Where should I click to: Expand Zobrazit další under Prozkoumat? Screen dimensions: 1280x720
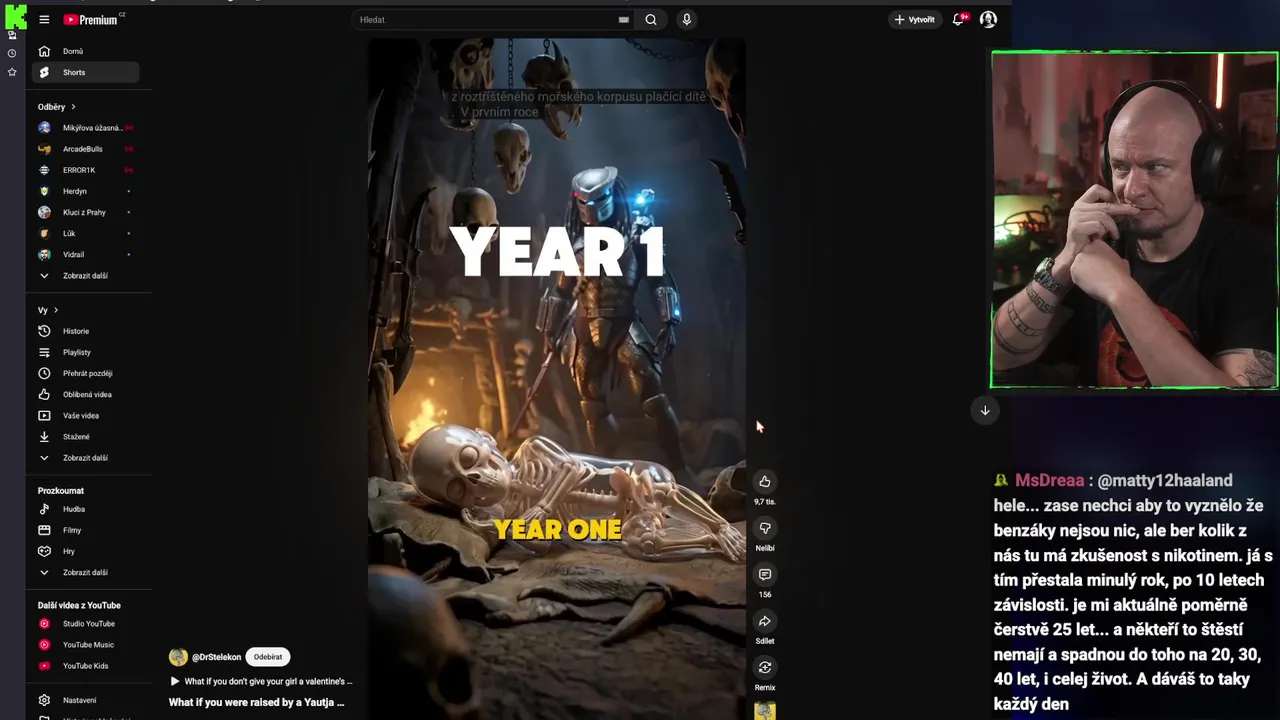coord(85,572)
